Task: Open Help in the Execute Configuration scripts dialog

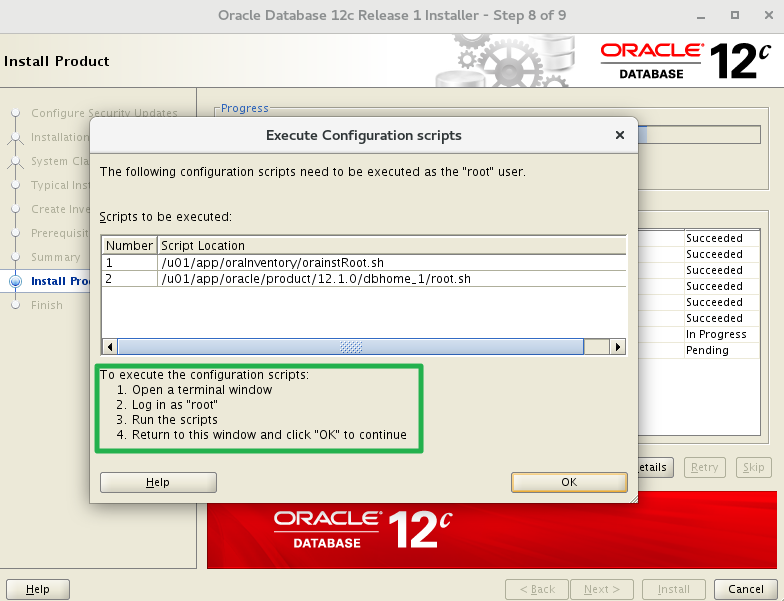Action: point(158,482)
